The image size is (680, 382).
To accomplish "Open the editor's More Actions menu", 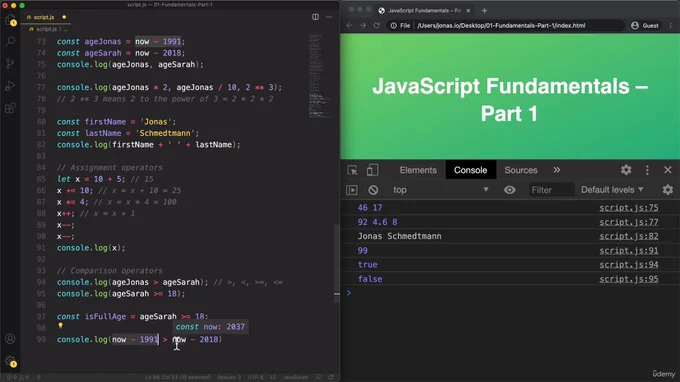I will tap(329, 17).
